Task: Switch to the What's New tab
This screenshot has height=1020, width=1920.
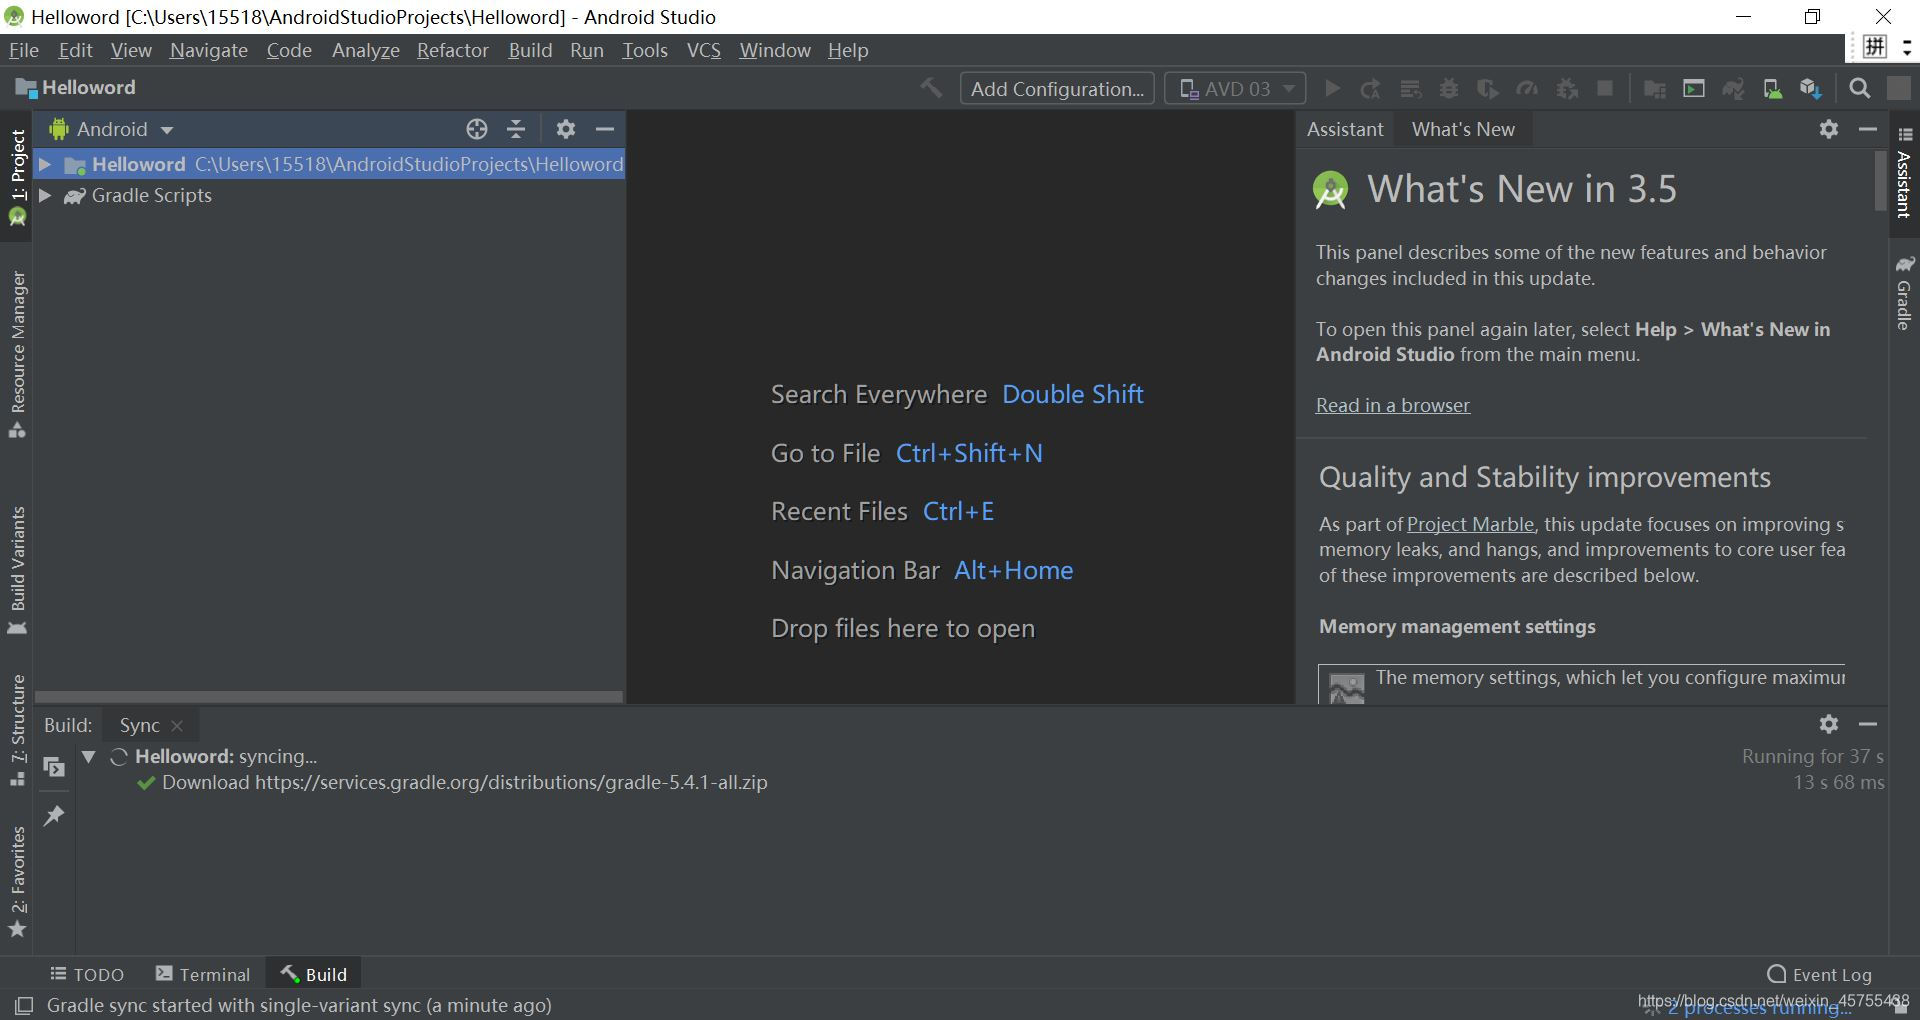Action: [x=1463, y=129]
